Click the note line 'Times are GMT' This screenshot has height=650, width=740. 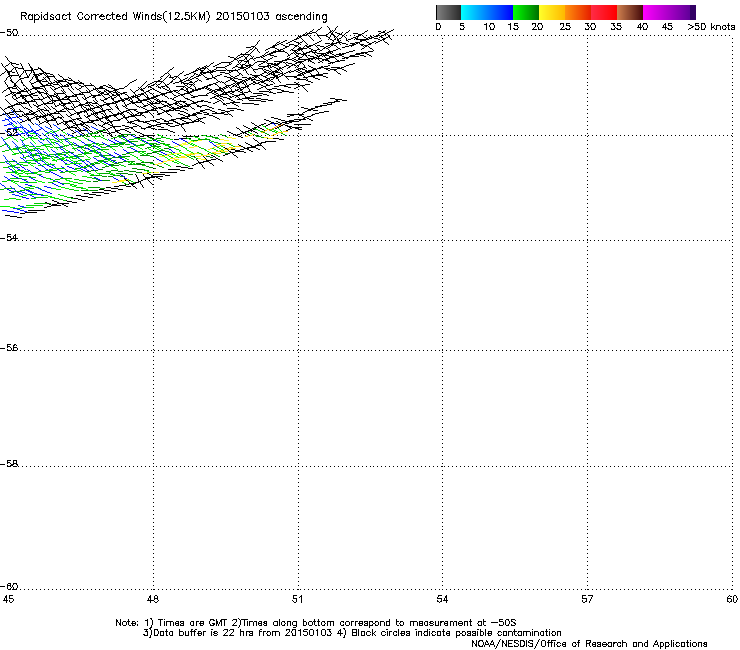(193, 623)
